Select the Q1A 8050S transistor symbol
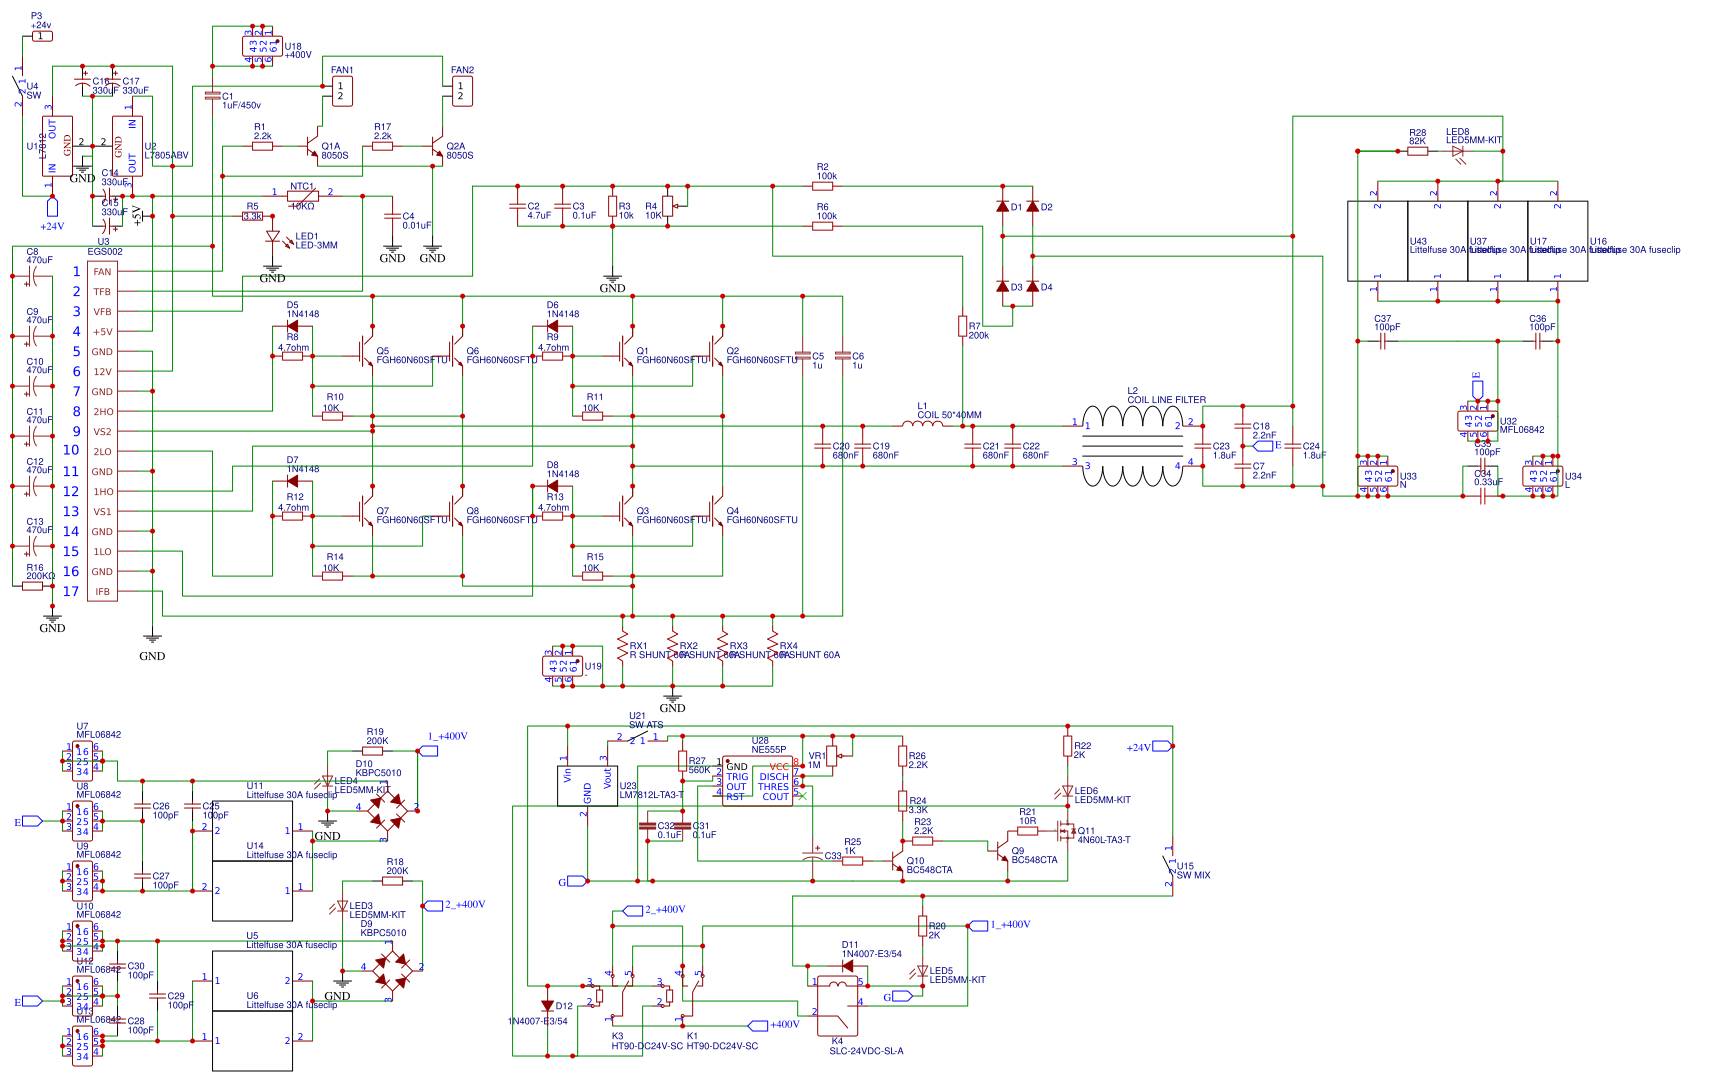 coord(314,146)
